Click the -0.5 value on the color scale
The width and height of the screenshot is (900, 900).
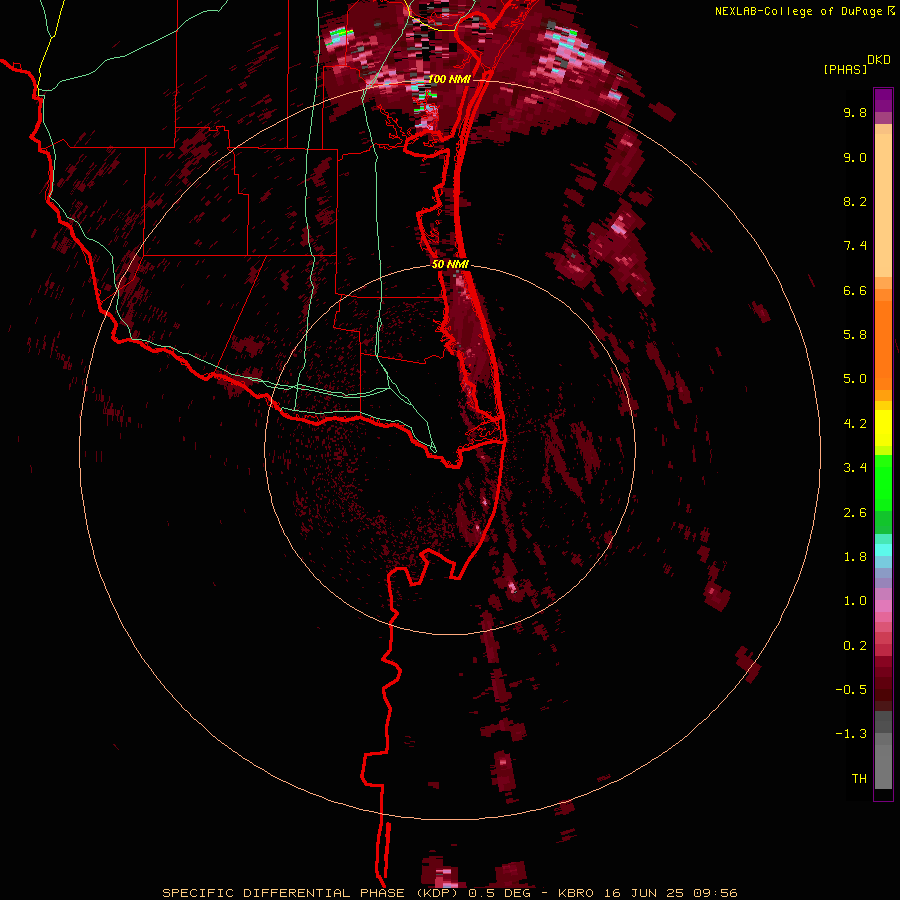(x=851, y=690)
